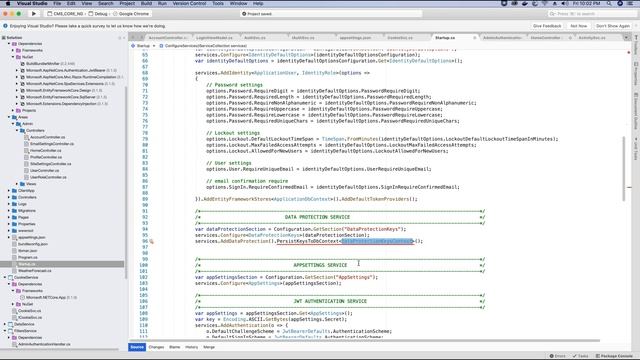Switch to the Source view tab at bottom
This screenshot has height=360, width=640.
137,347
